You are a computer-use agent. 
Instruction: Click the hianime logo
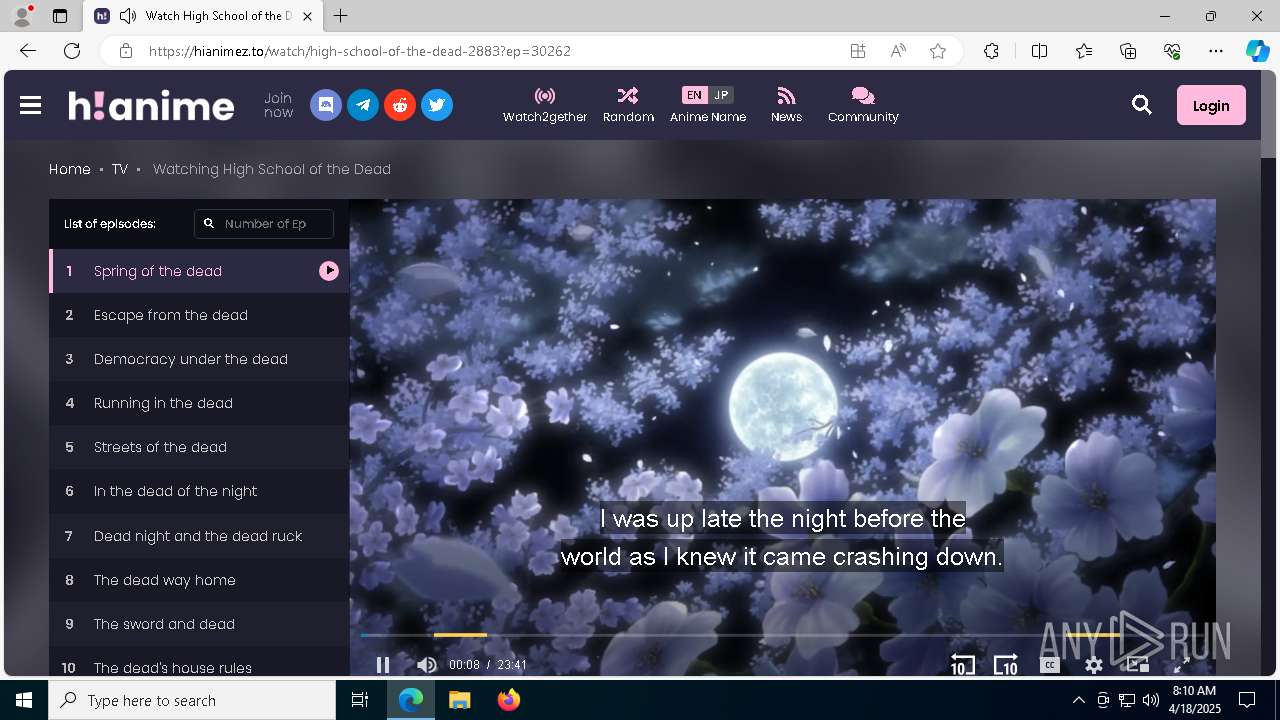(x=151, y=105)
